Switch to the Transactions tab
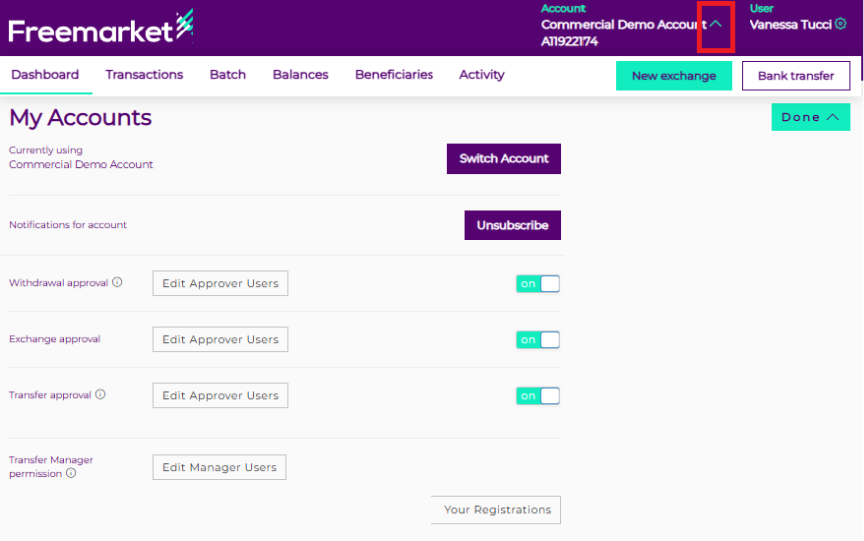 pos(144,75)
